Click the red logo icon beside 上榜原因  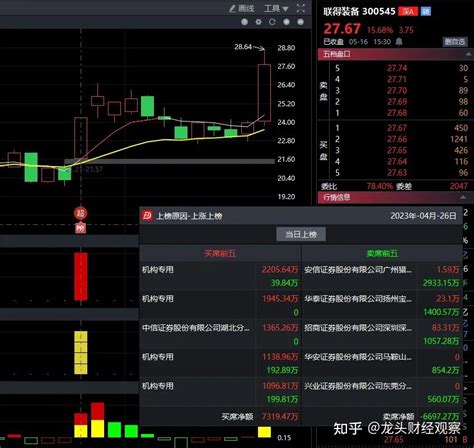[x=147, y=216]
